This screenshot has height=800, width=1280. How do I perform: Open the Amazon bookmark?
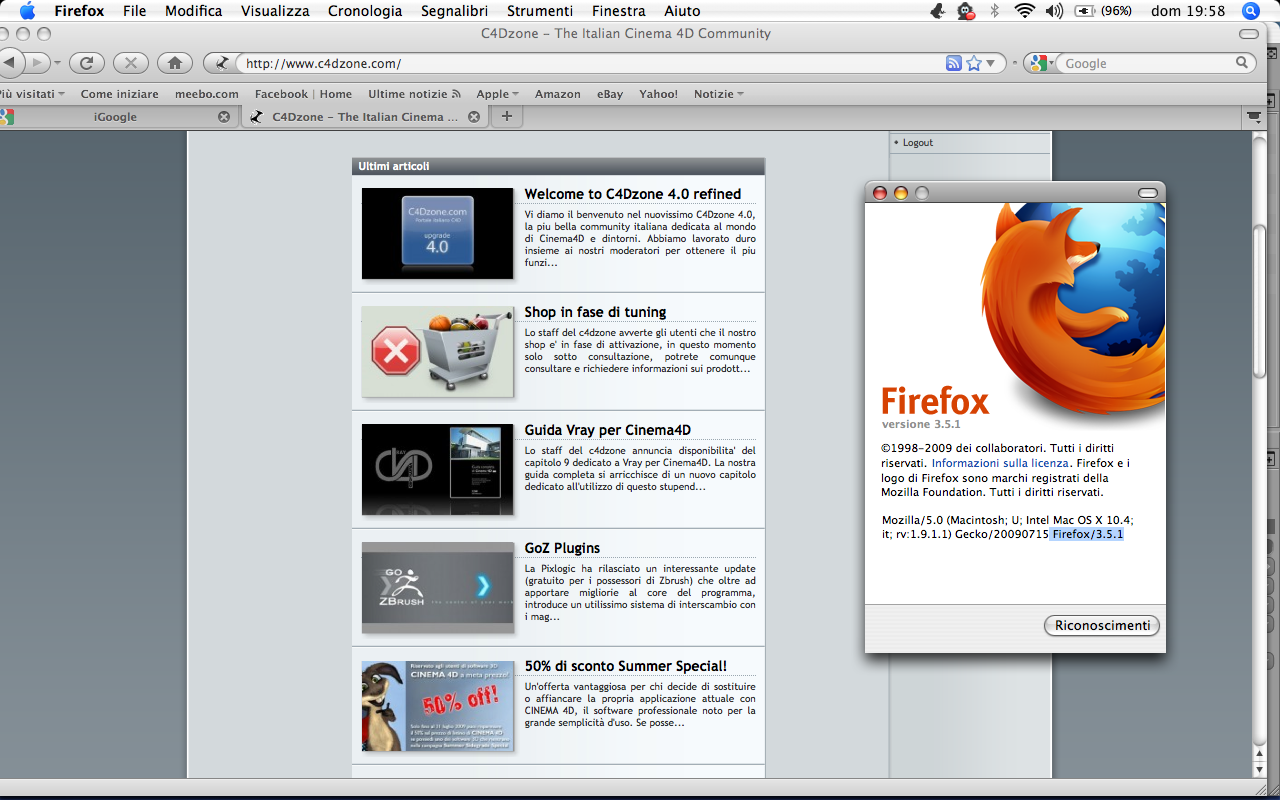[558, 94]
